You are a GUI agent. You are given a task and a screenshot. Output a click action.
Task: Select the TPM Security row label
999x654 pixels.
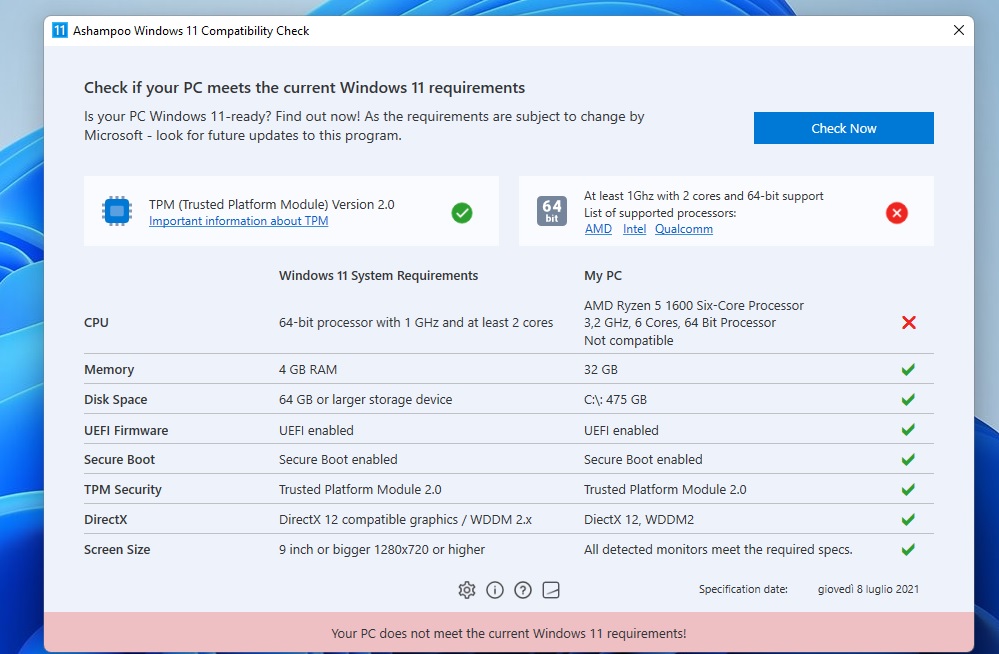coord(123,490)
